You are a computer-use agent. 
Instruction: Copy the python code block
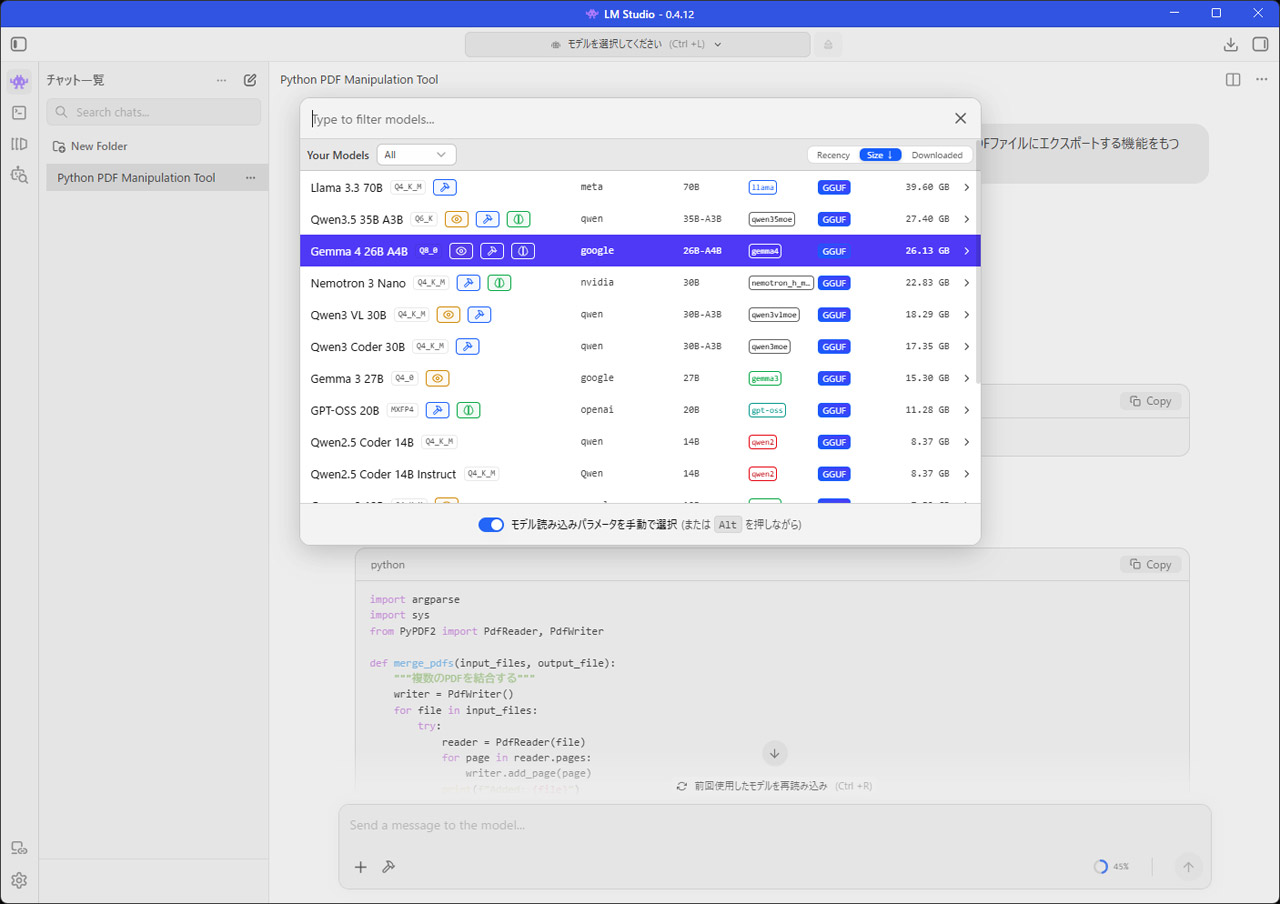1150,564
